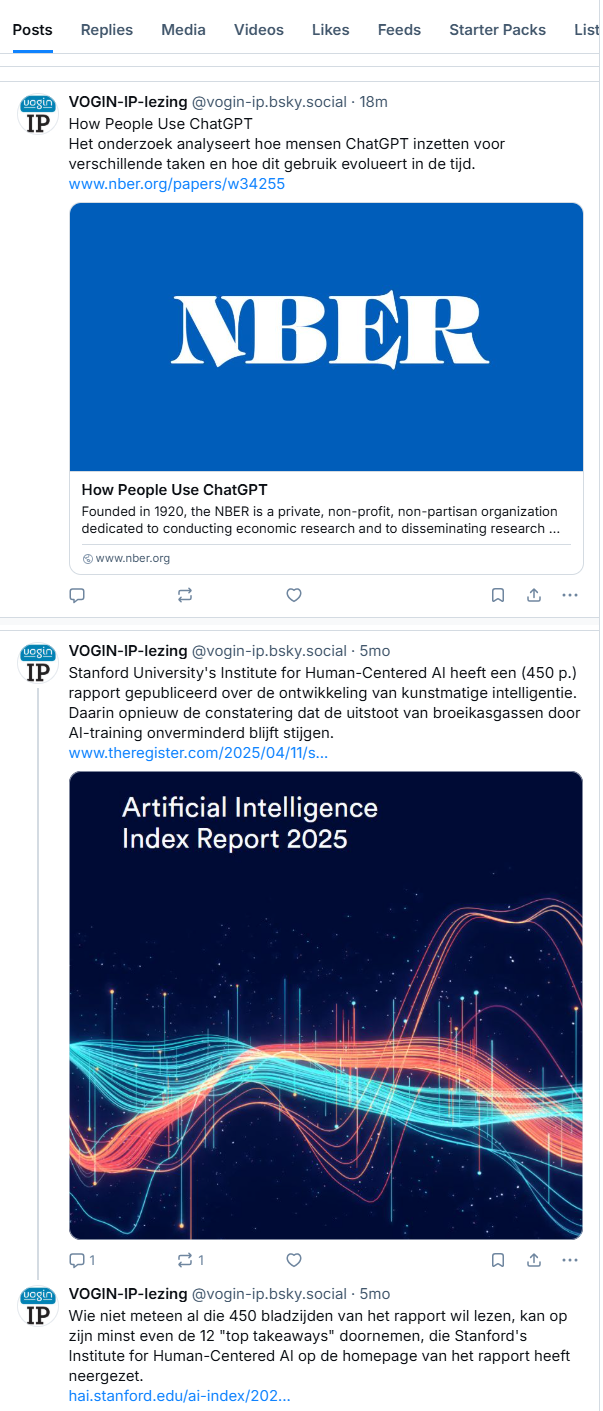Open more options for Stanford AI post
This screenshot has width=603, height=1411.
click(570, 1260)
